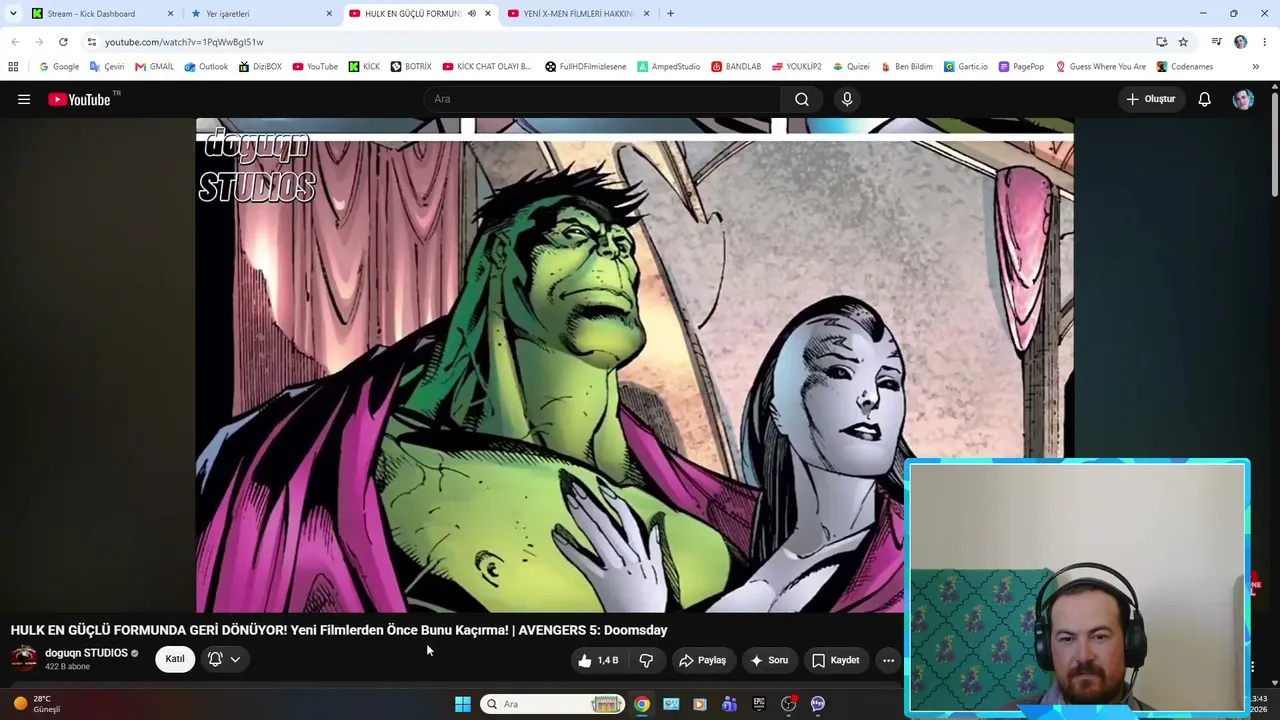Screen dimensions: 1280x720
Task: Open the DiziBOX bookmark
Action: [260, 67]
